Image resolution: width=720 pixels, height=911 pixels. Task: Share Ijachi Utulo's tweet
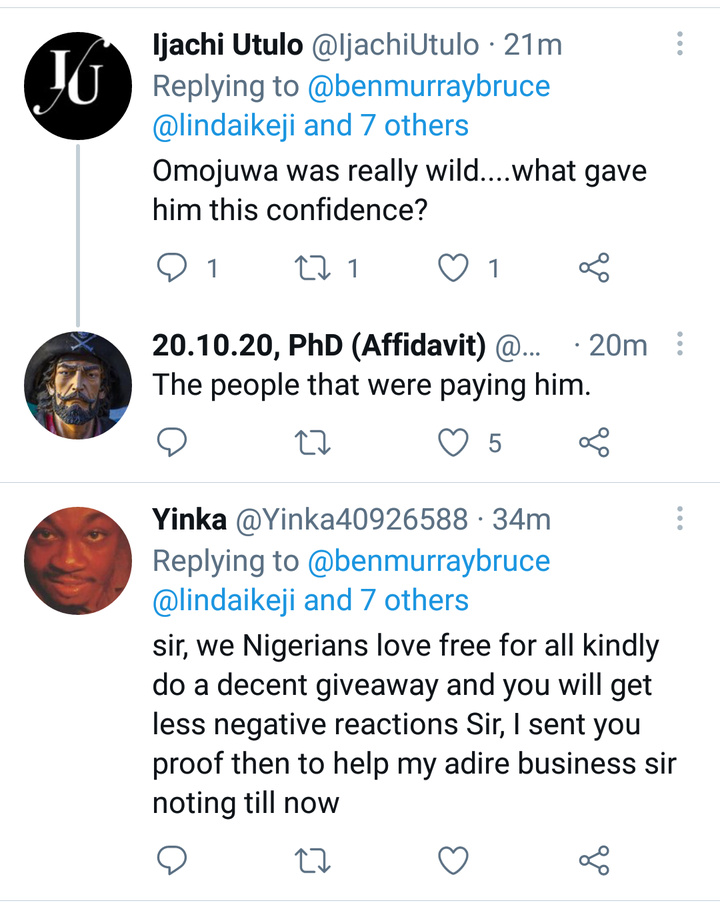click(594, 268)
